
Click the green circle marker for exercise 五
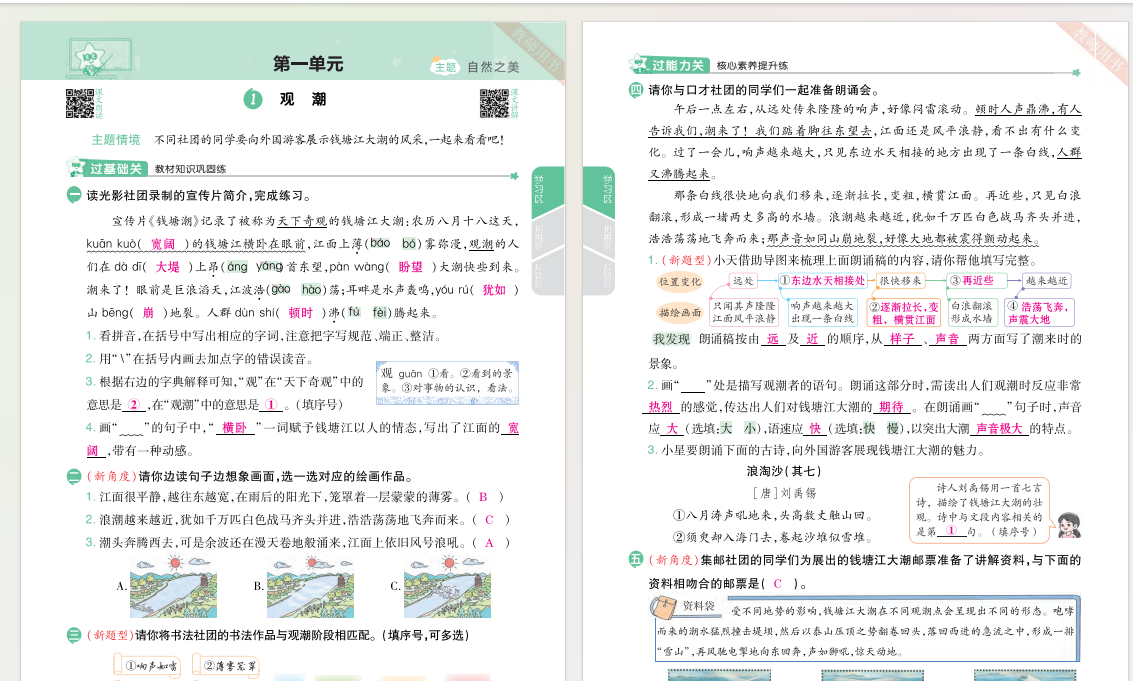(635, 559)
